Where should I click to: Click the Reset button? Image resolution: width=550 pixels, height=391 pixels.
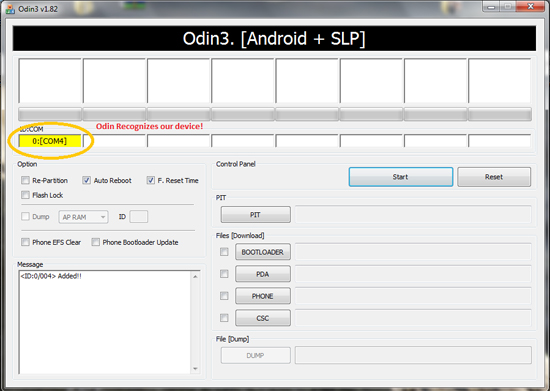(494, 177)
